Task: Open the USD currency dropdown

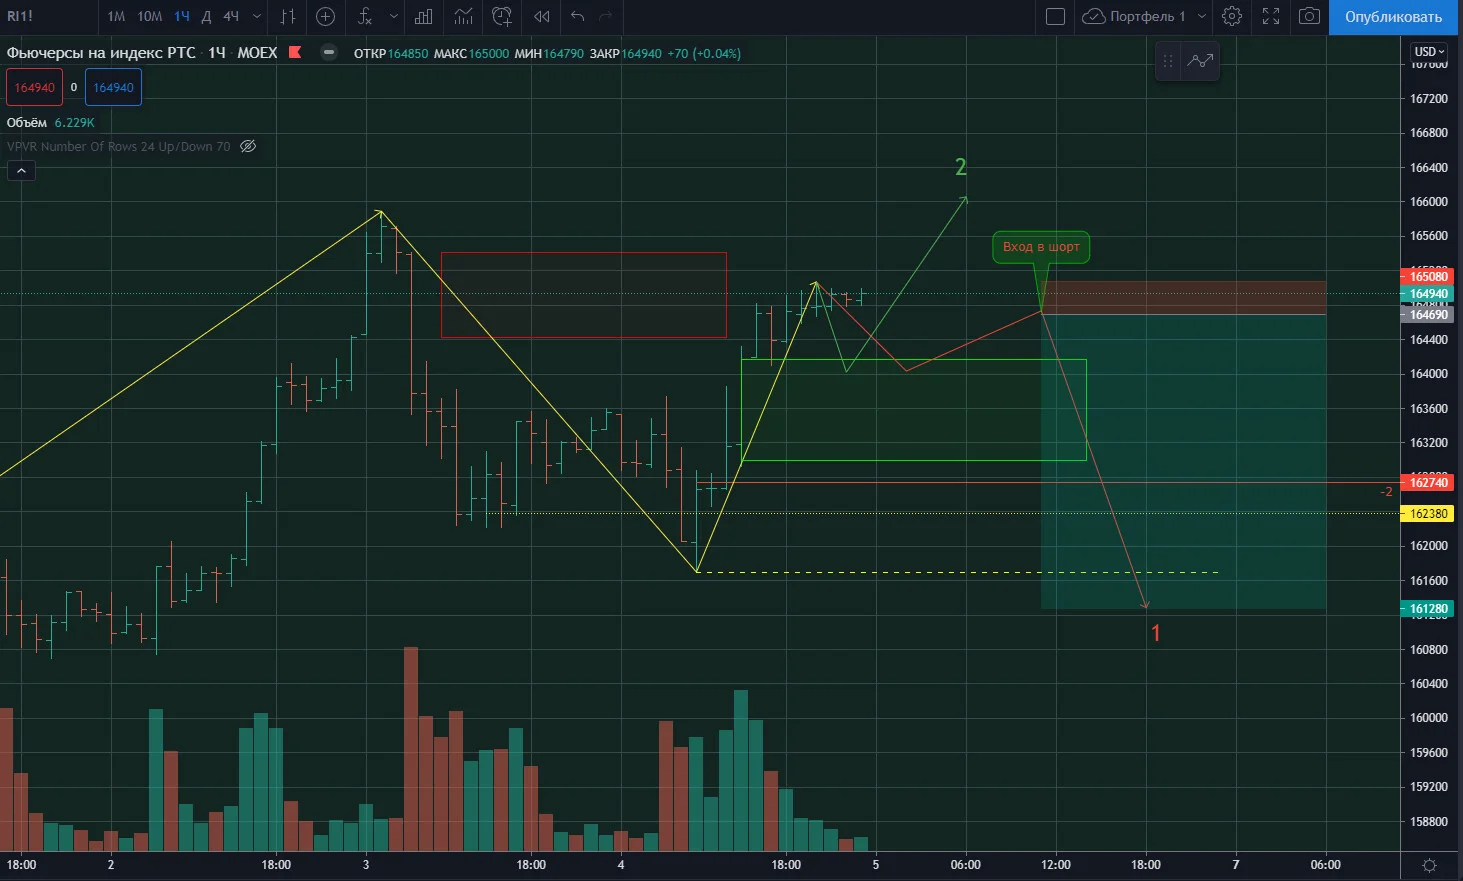Action: [x=1429, y=52]
